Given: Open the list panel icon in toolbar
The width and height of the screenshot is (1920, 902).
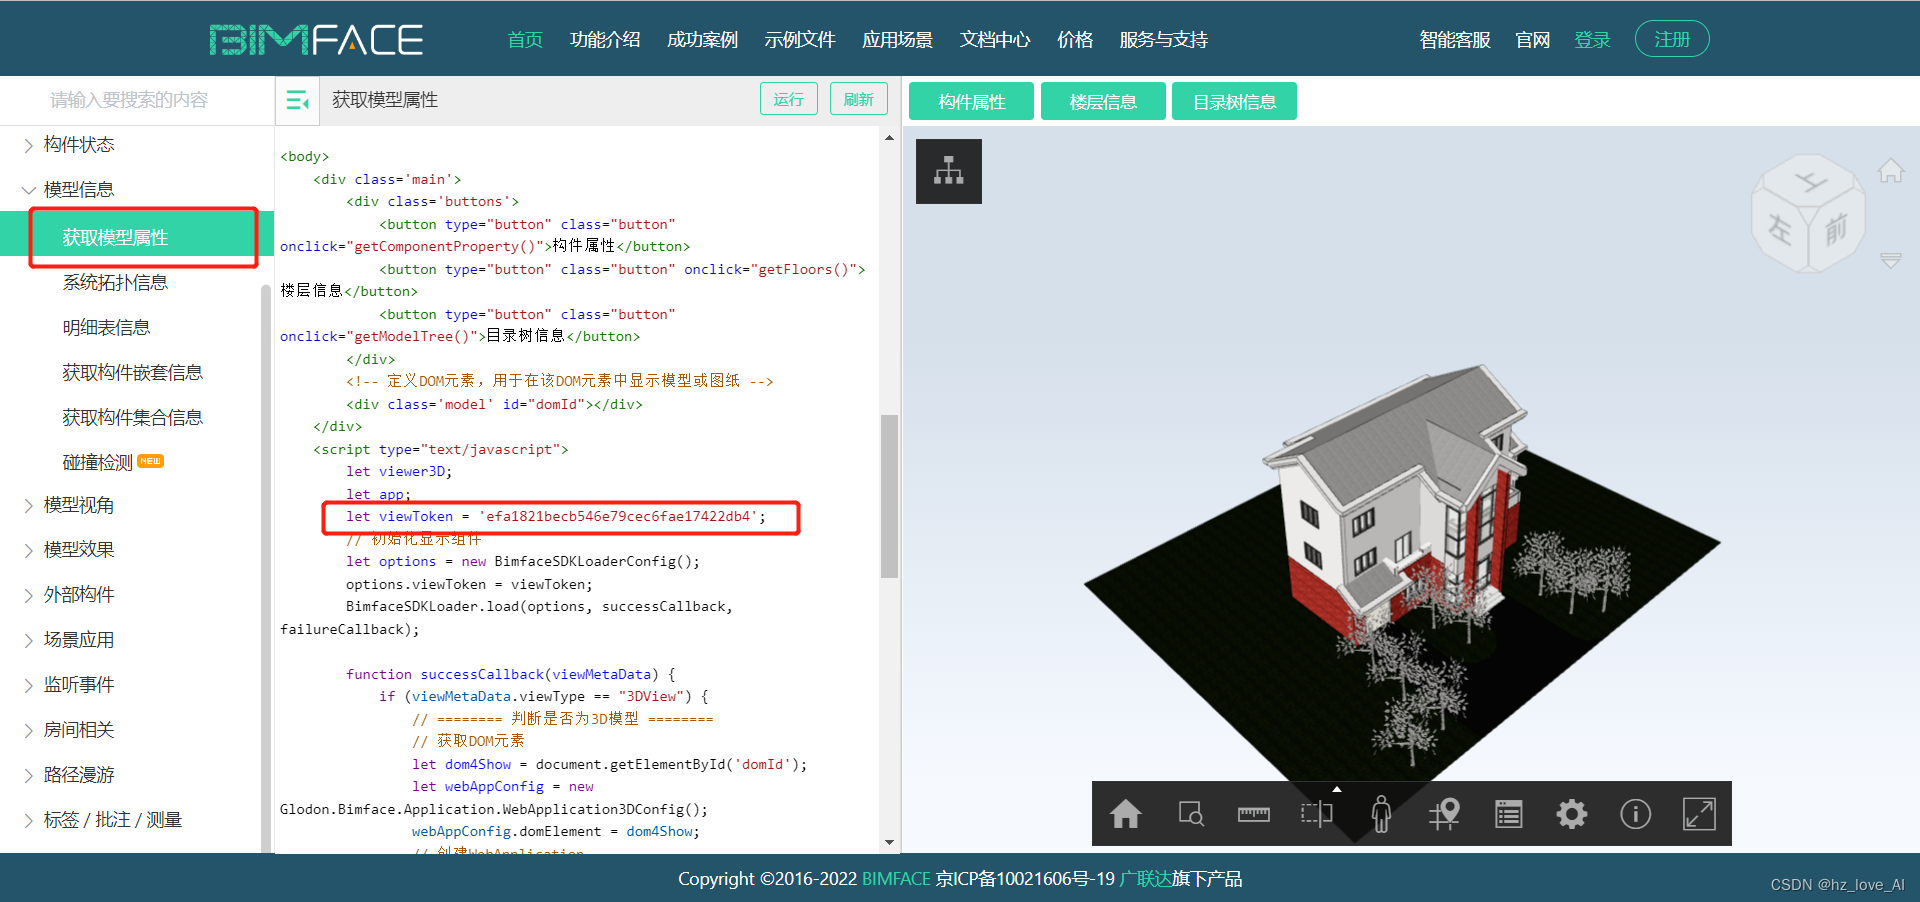Looking at the screenshot, I should pos(1508,813).
